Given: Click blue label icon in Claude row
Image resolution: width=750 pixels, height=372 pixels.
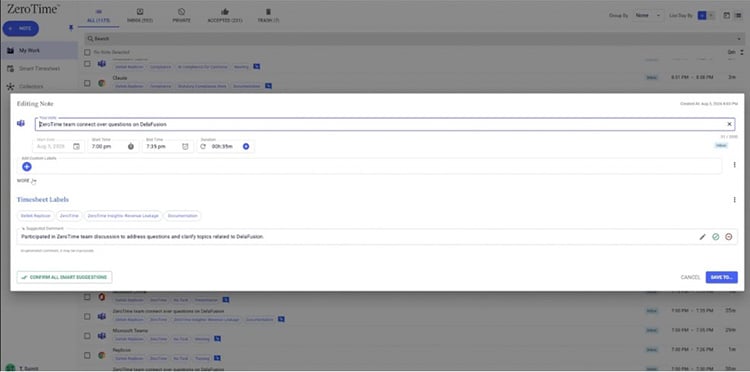Looking at the screenshot, I should 268,86.
